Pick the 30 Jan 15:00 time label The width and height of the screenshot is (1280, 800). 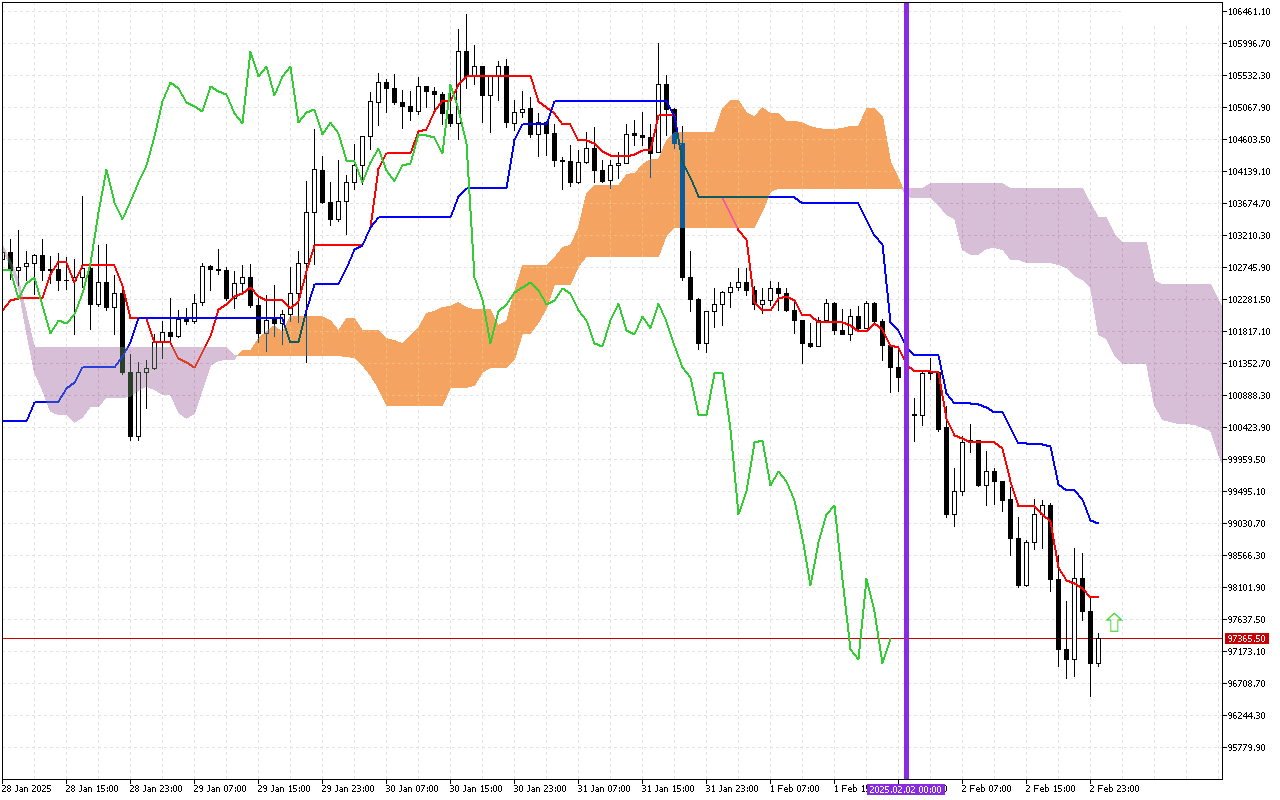[x=476, y=789]
